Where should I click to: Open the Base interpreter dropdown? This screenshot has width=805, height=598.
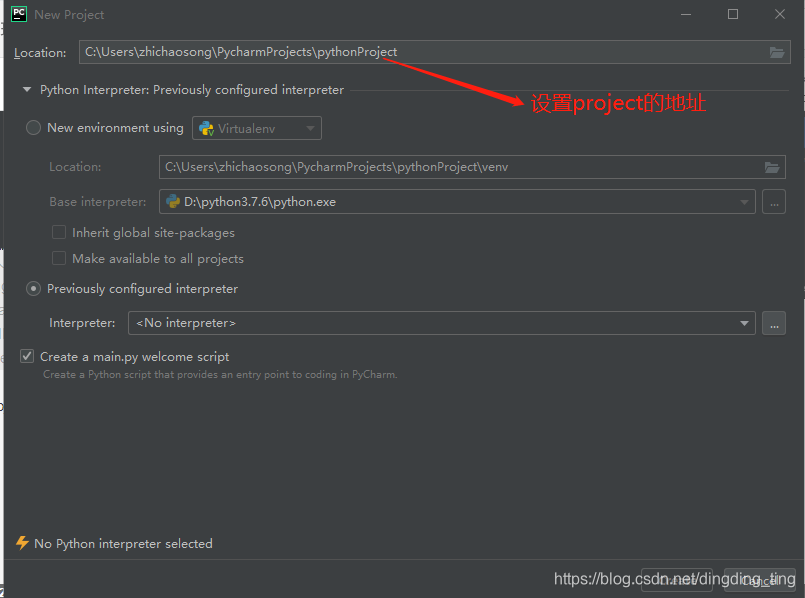click(457, 202)
